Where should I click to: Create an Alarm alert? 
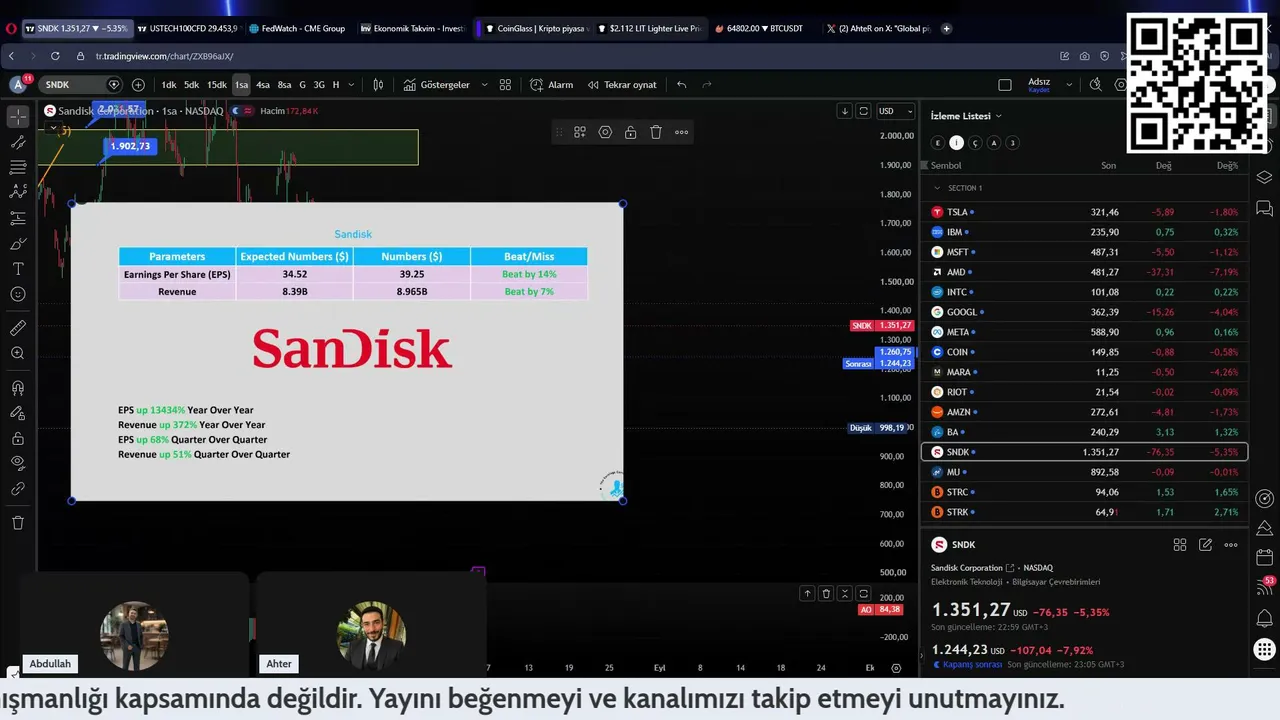tap(552, 85)
